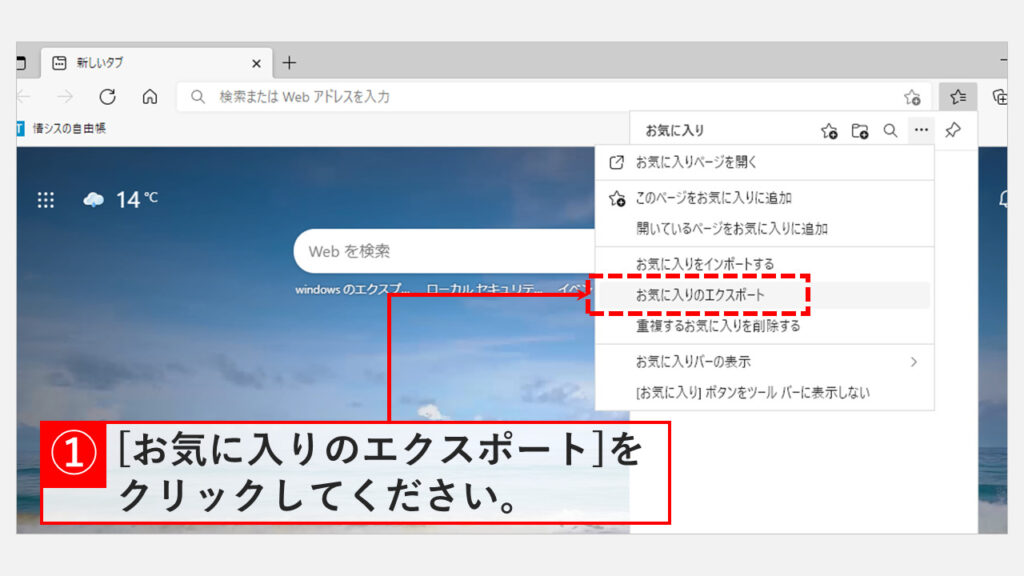Search favorites with the magnifier icon
Viewport: 1024px width, 576px height.
tap(890, 130)
